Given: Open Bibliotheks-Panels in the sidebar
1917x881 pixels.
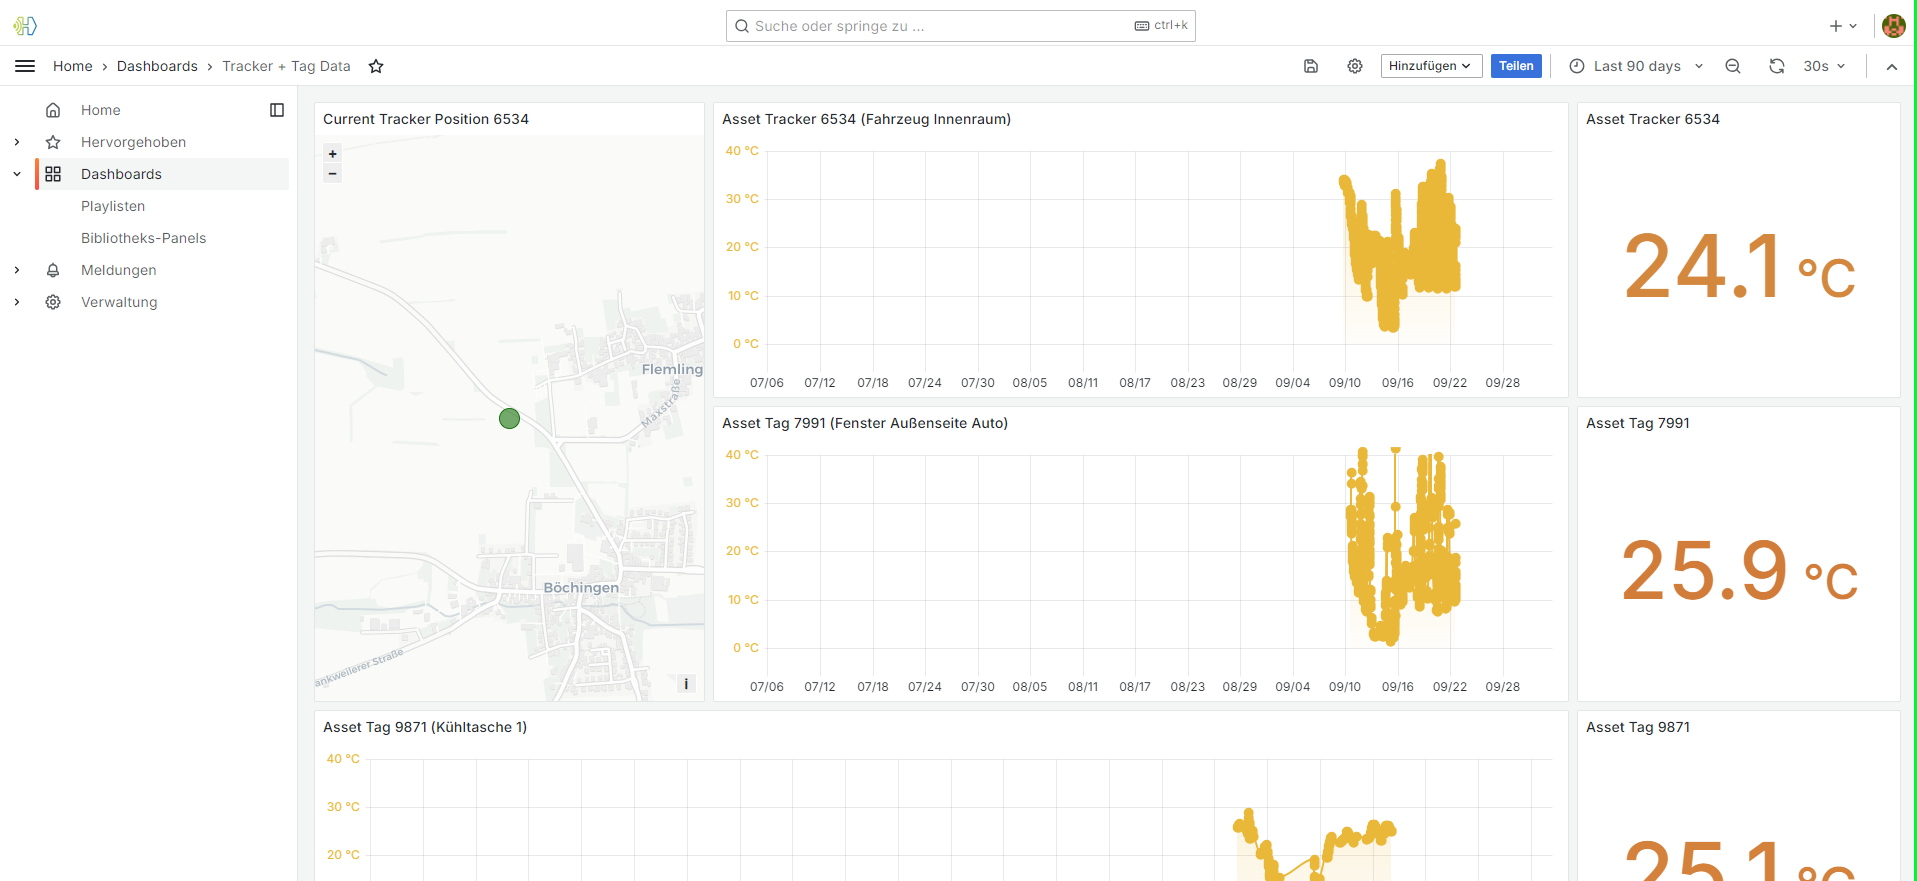Looking at the screenshot, I should click(x=143, y=238).
